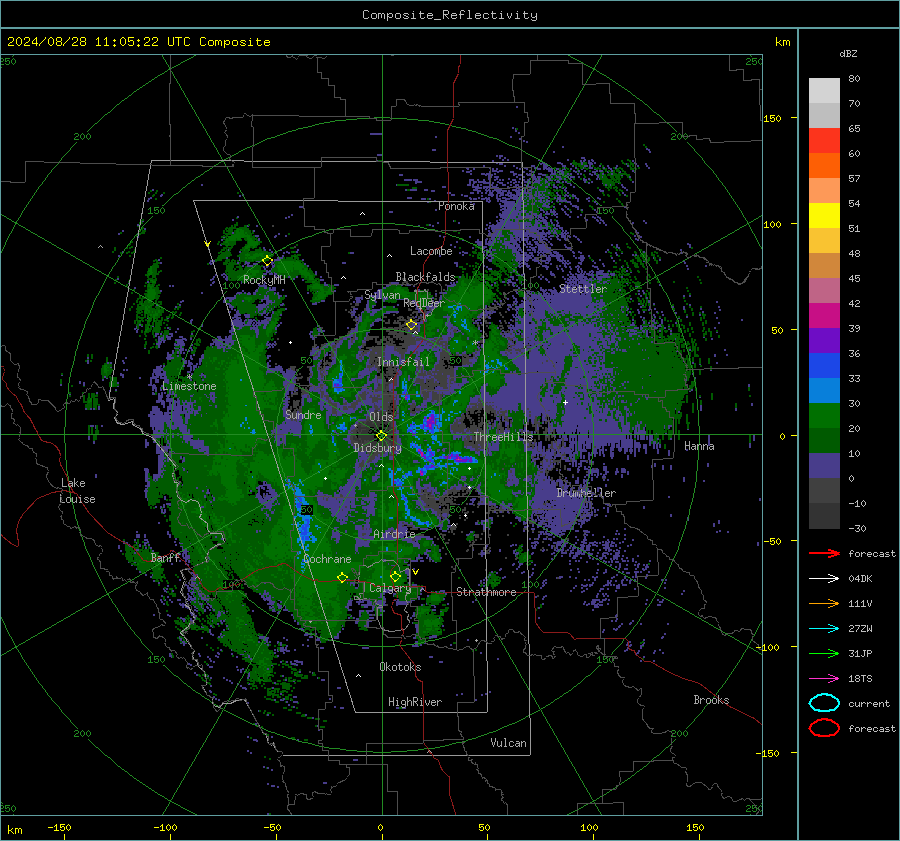Click the RockyMH label
Viewport: 900px width, 841px height.
(x=264, y=280)
